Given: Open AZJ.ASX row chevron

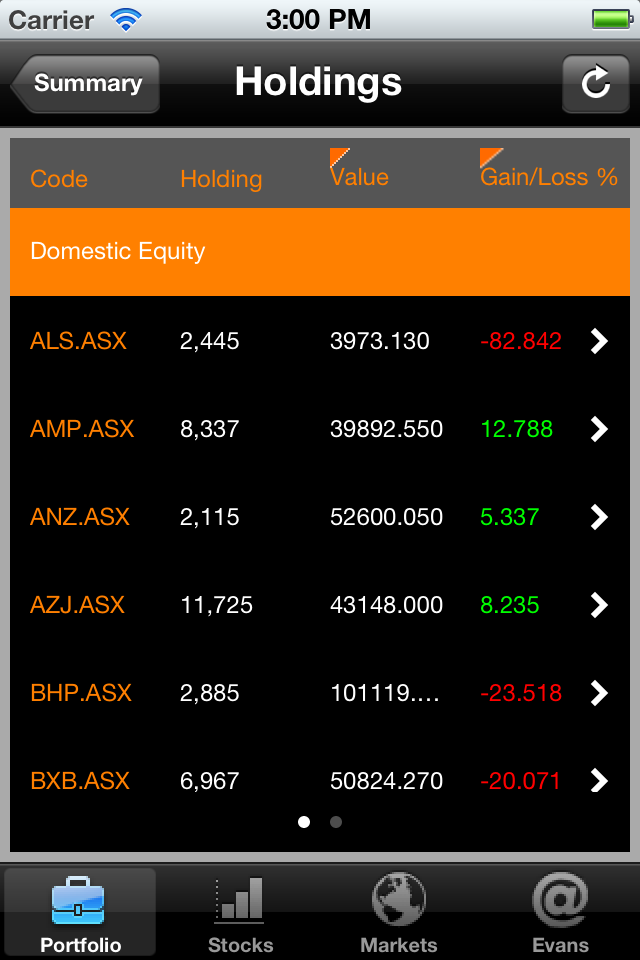Looking at the screenshot, I should coord(599,605).
